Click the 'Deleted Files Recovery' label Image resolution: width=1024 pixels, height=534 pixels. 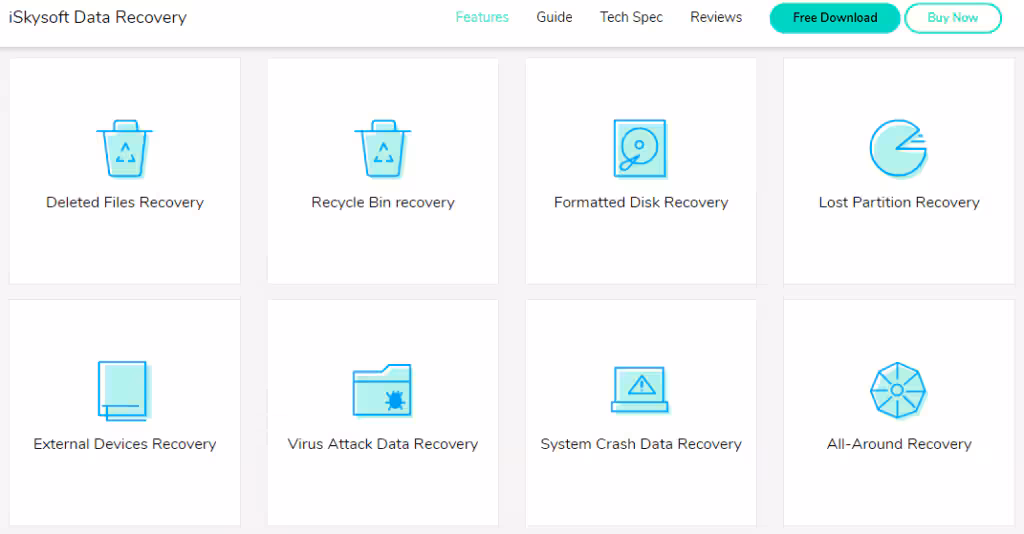(125, 202)
